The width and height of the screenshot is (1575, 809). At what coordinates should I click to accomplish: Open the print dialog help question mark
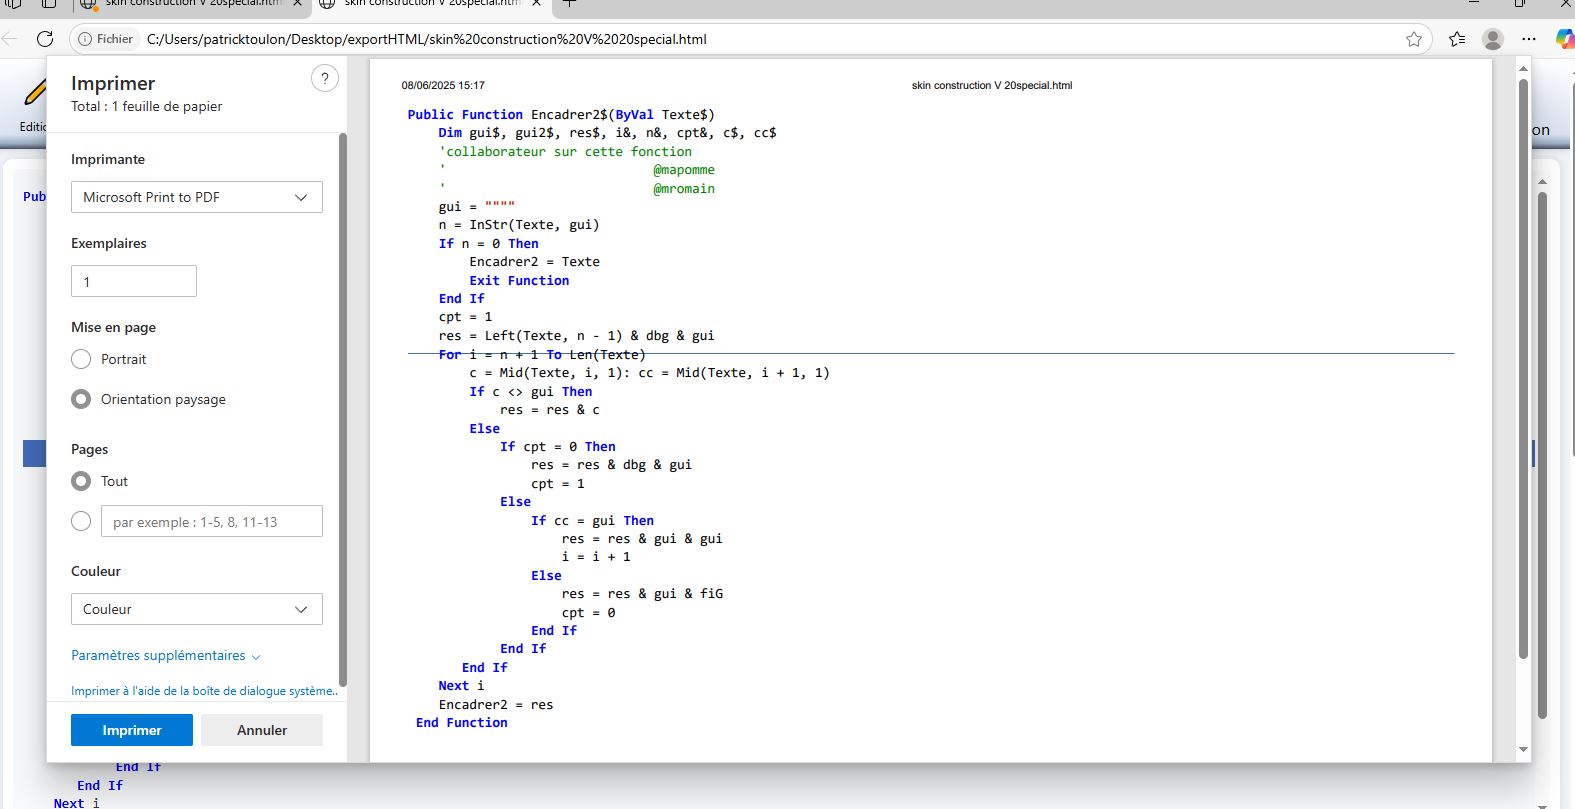tap(325, 79)
